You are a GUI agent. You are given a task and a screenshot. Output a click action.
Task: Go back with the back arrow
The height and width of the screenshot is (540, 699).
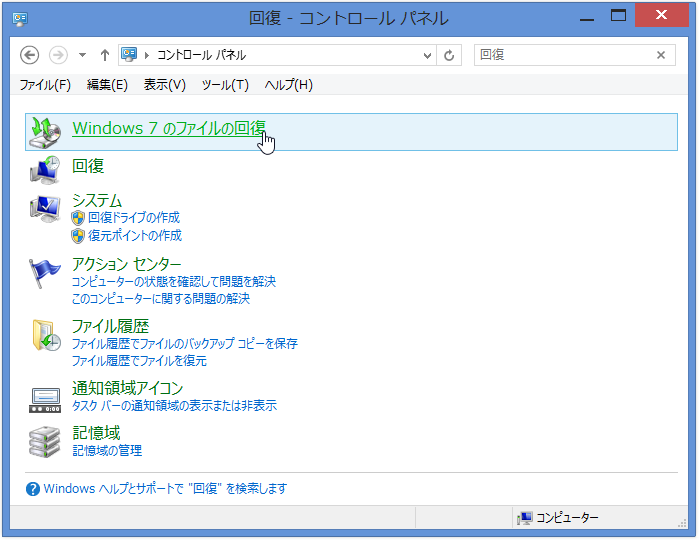tap(29, 55)
